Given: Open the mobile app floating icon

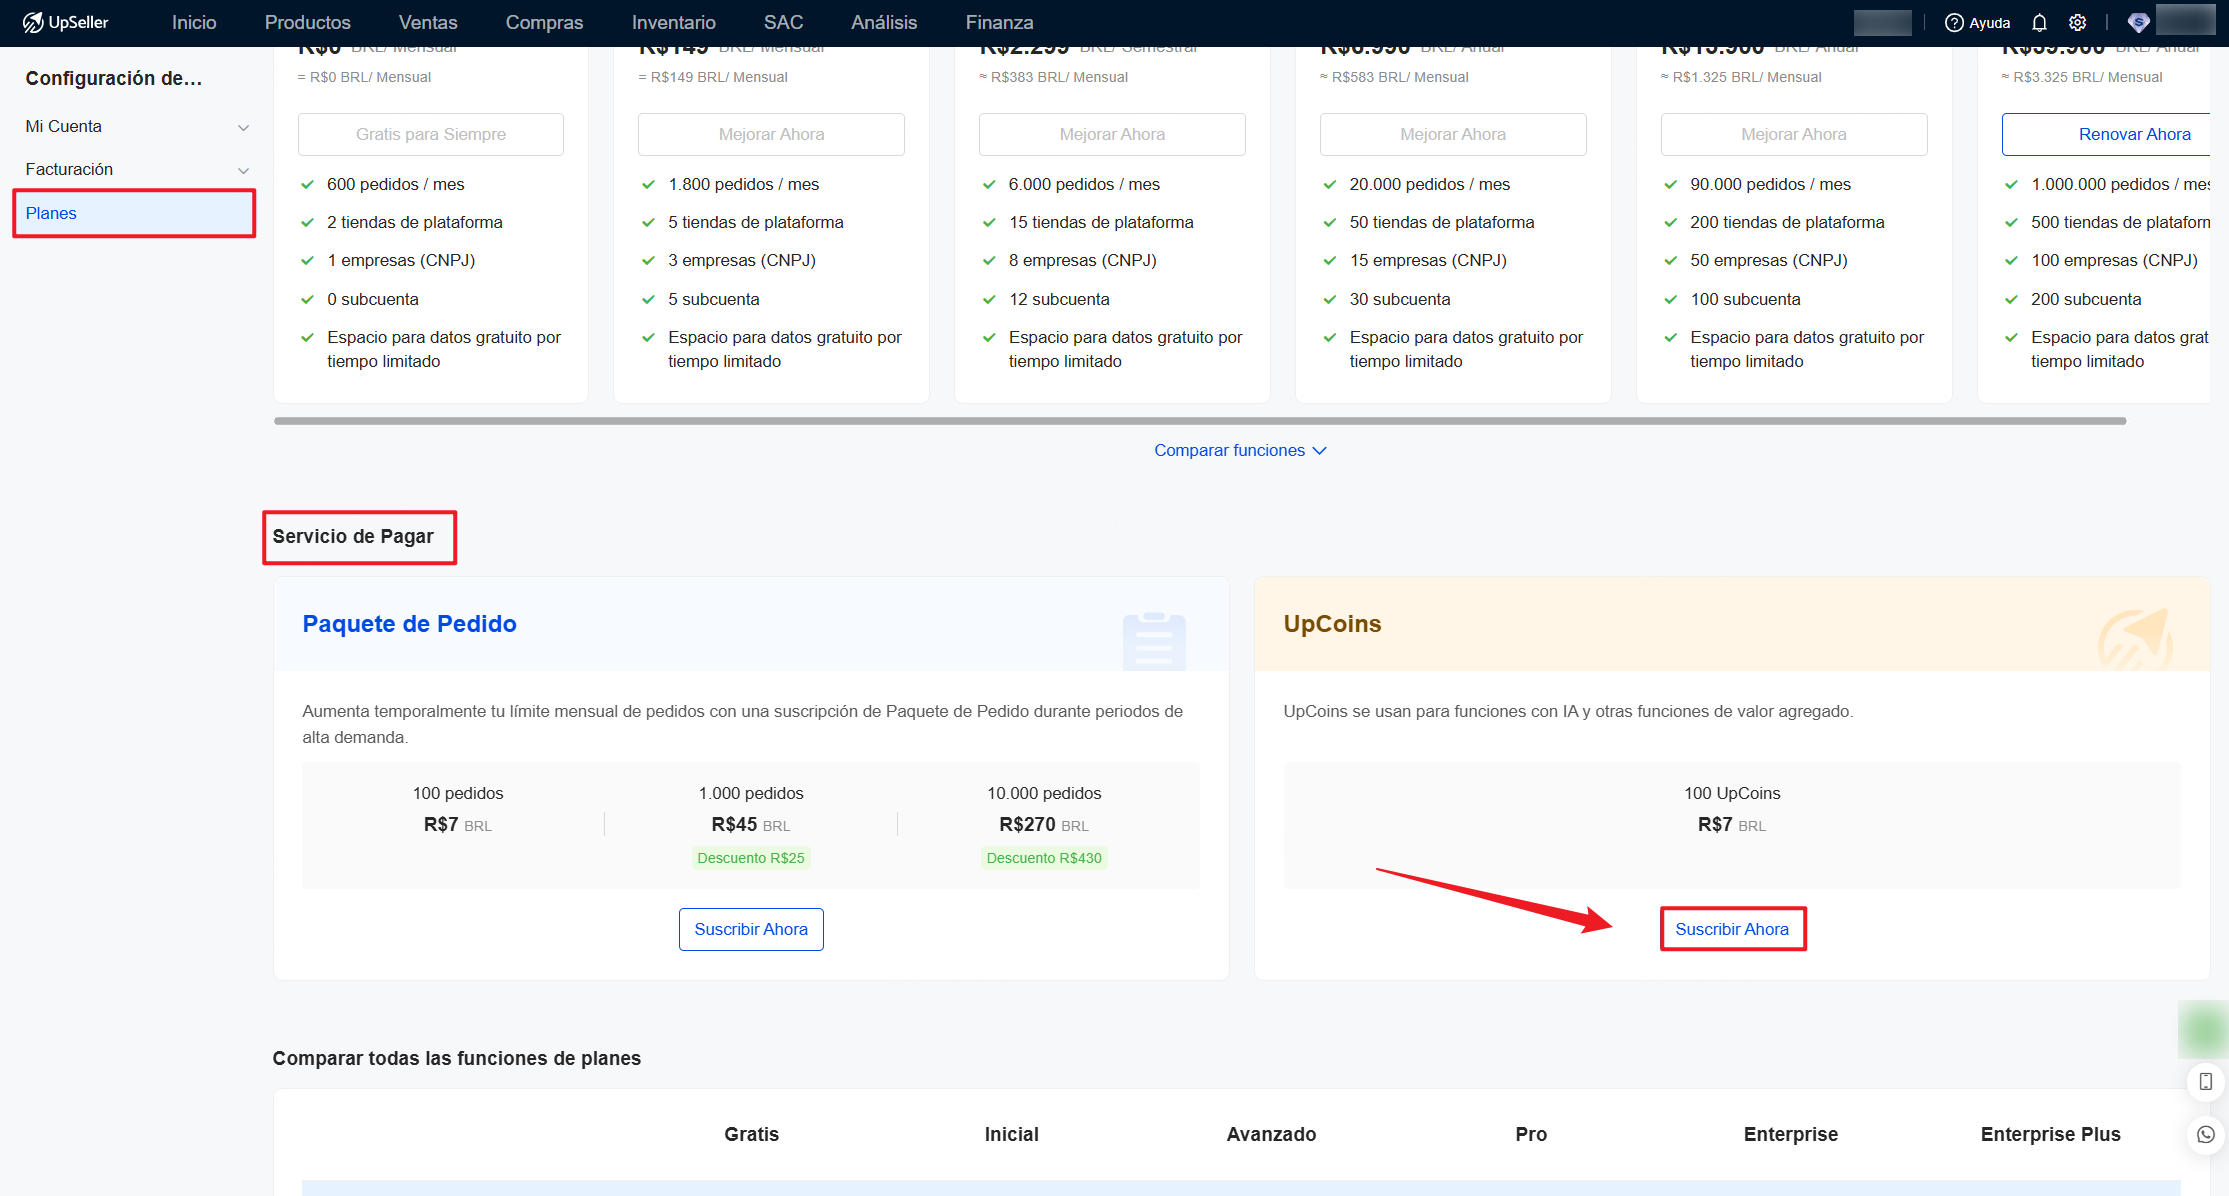Looking at the screenshot, I should 2204,1081.
